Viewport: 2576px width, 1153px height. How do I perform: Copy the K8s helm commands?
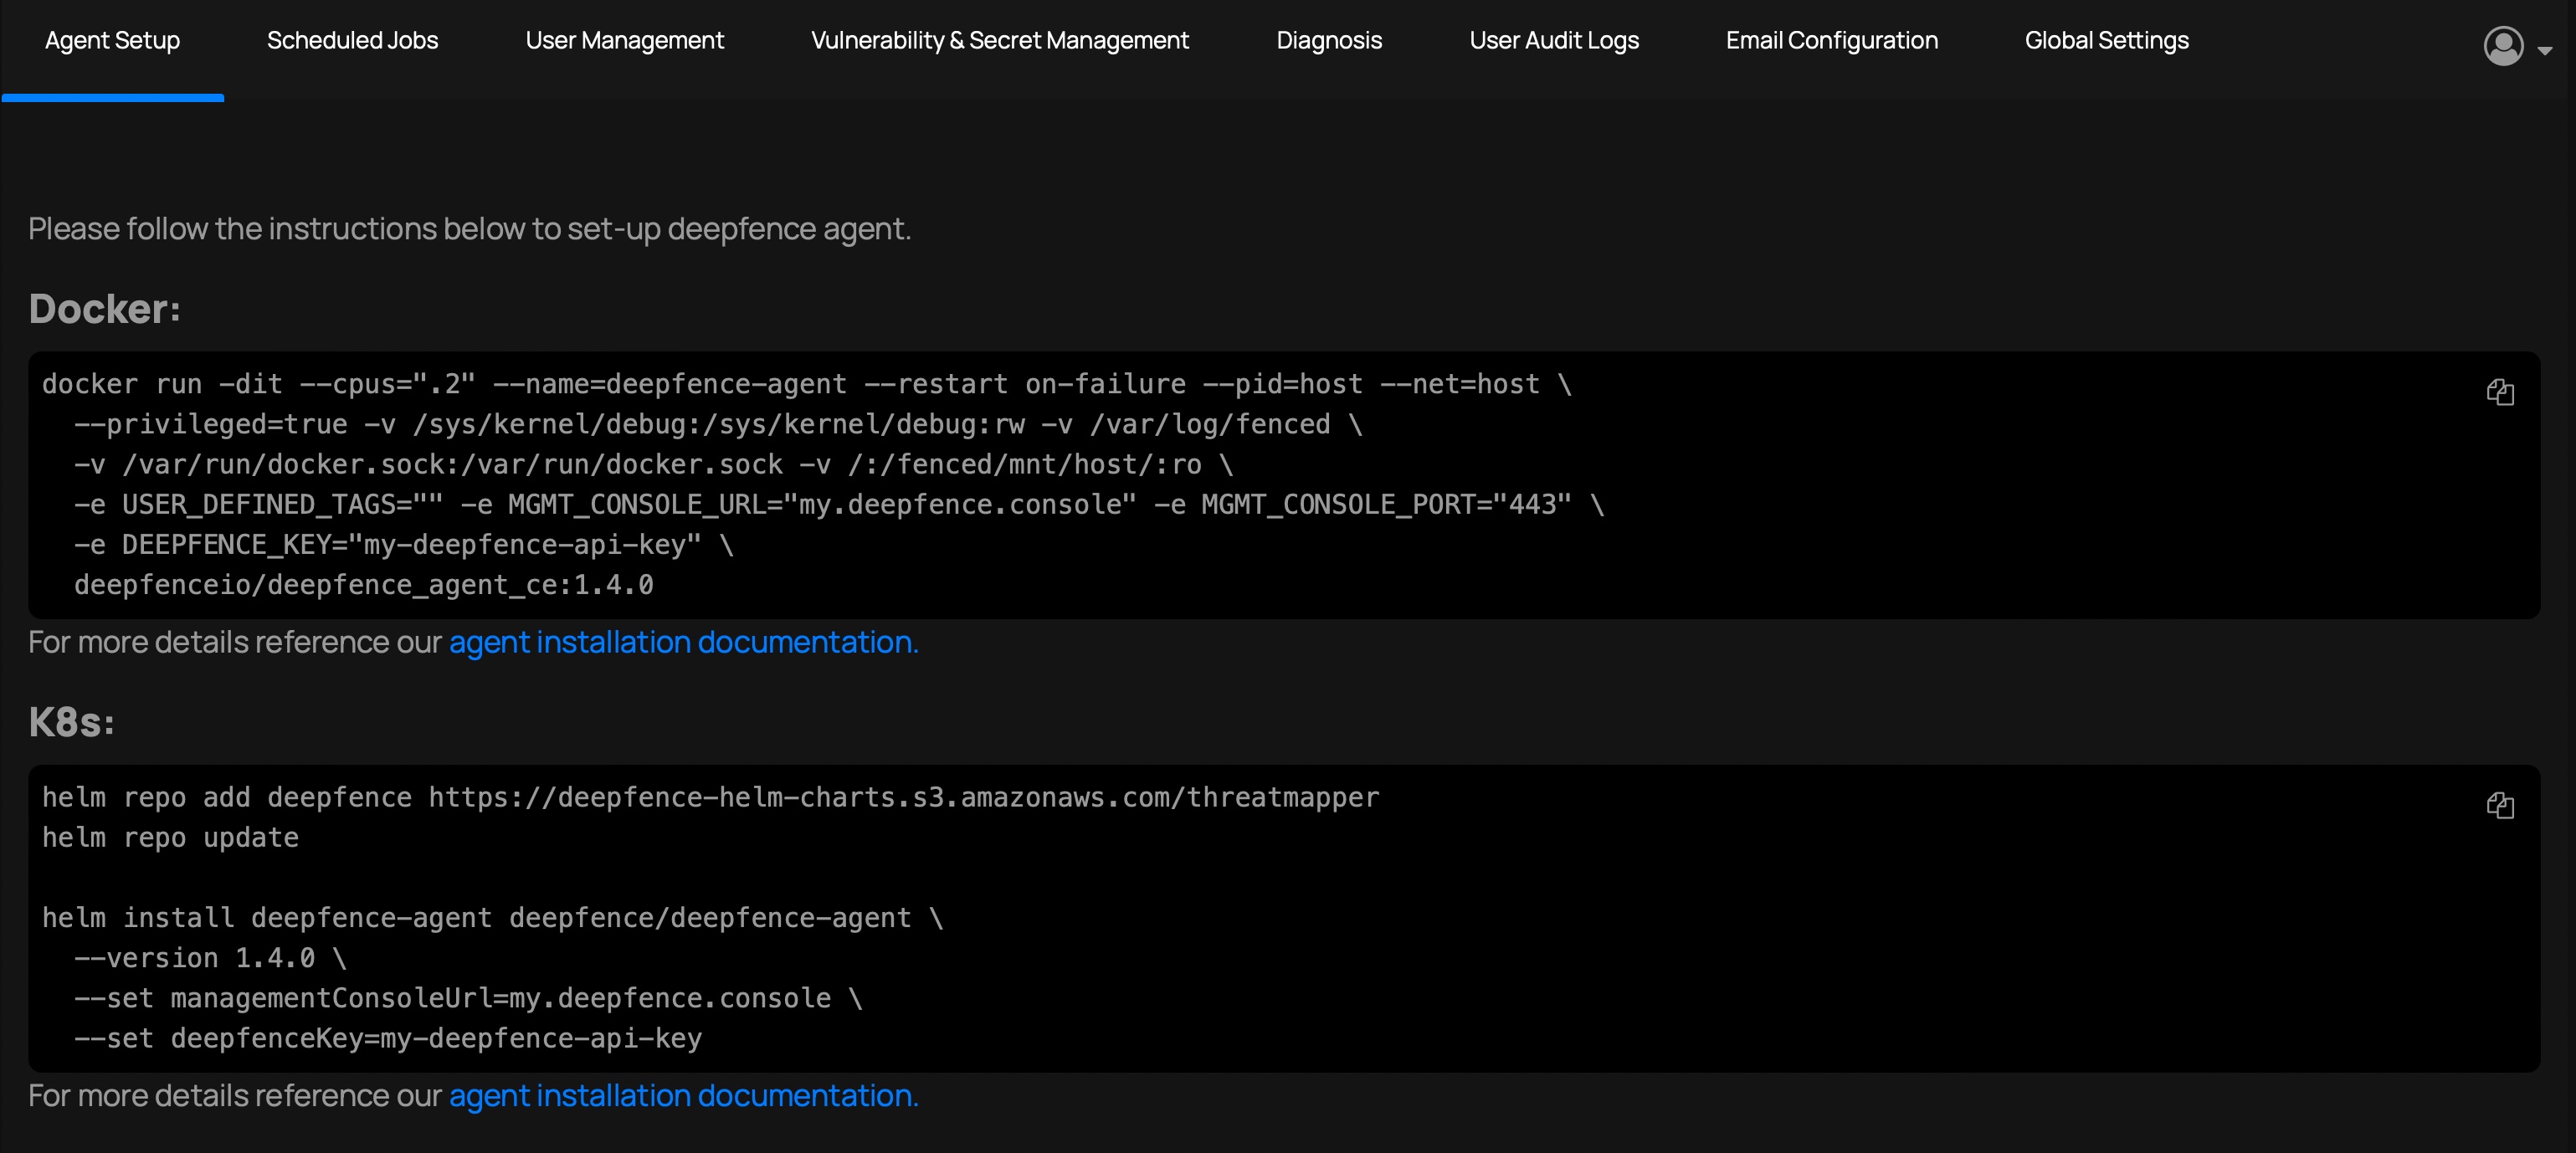click(2499, 805)
